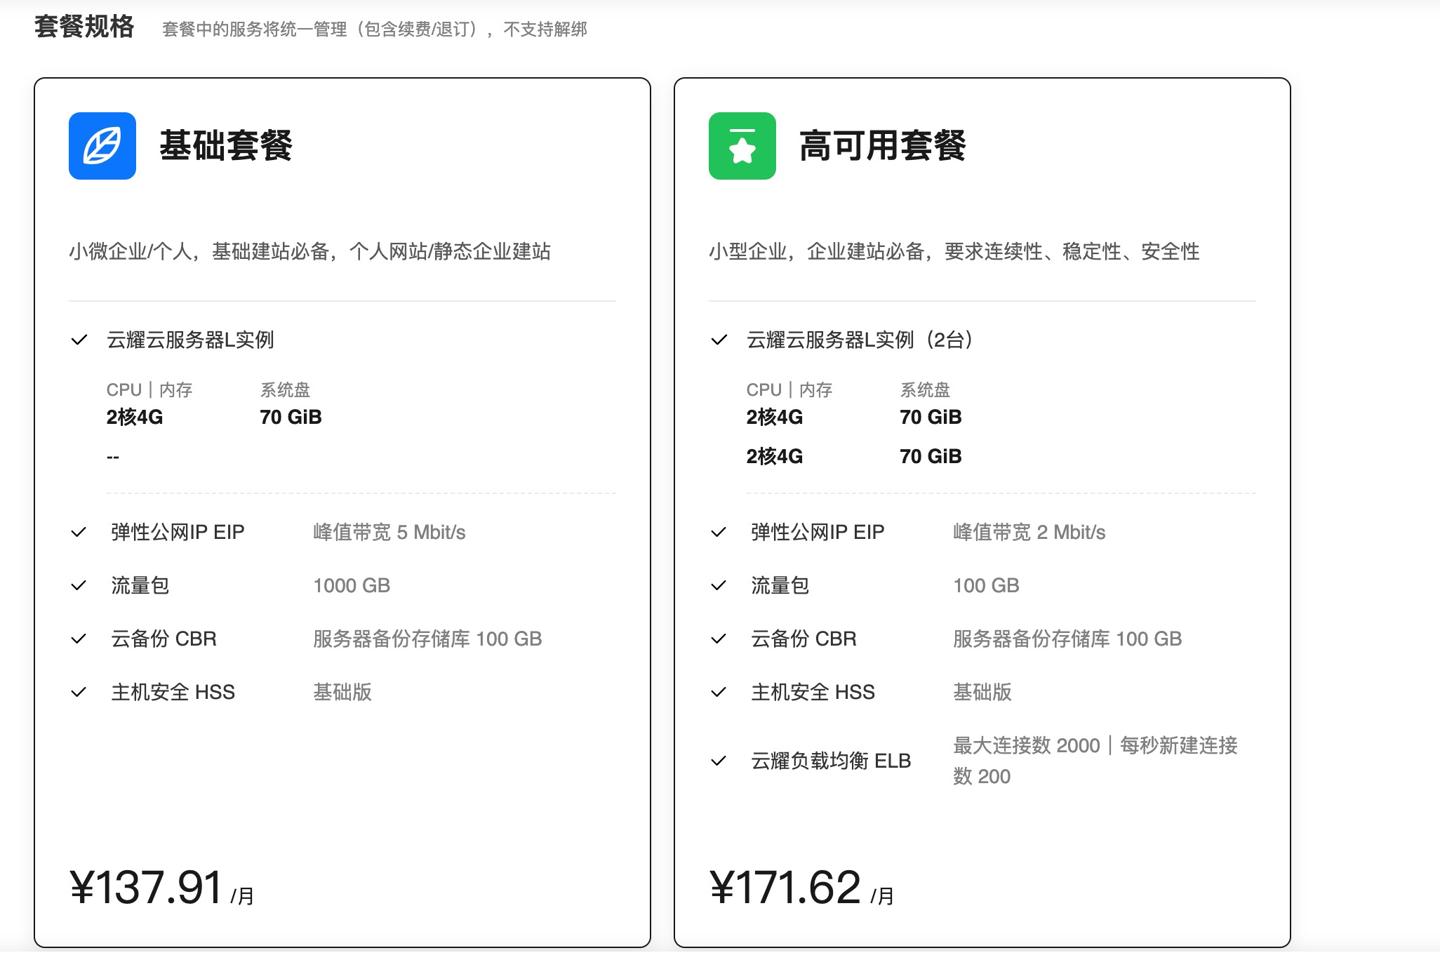Click the checkmark next to 云耀云服务器L实例

79,340
